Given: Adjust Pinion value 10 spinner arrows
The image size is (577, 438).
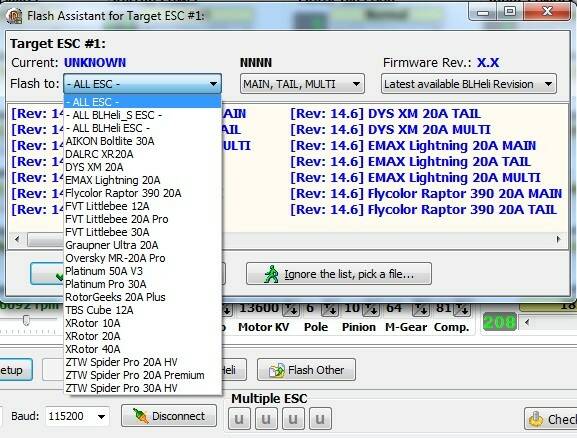Looking at the screenshot, I should point(371,310).
